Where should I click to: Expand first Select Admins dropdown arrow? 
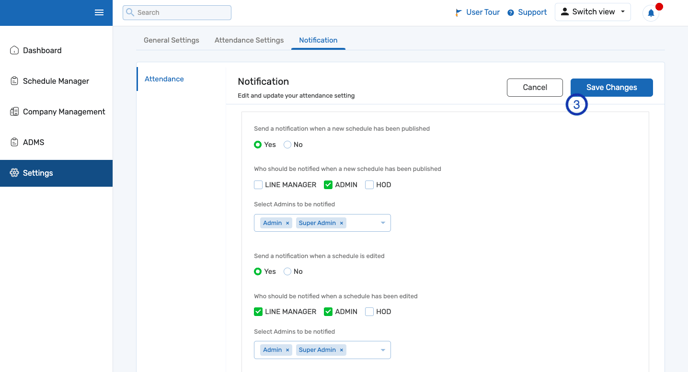point(383,223)
